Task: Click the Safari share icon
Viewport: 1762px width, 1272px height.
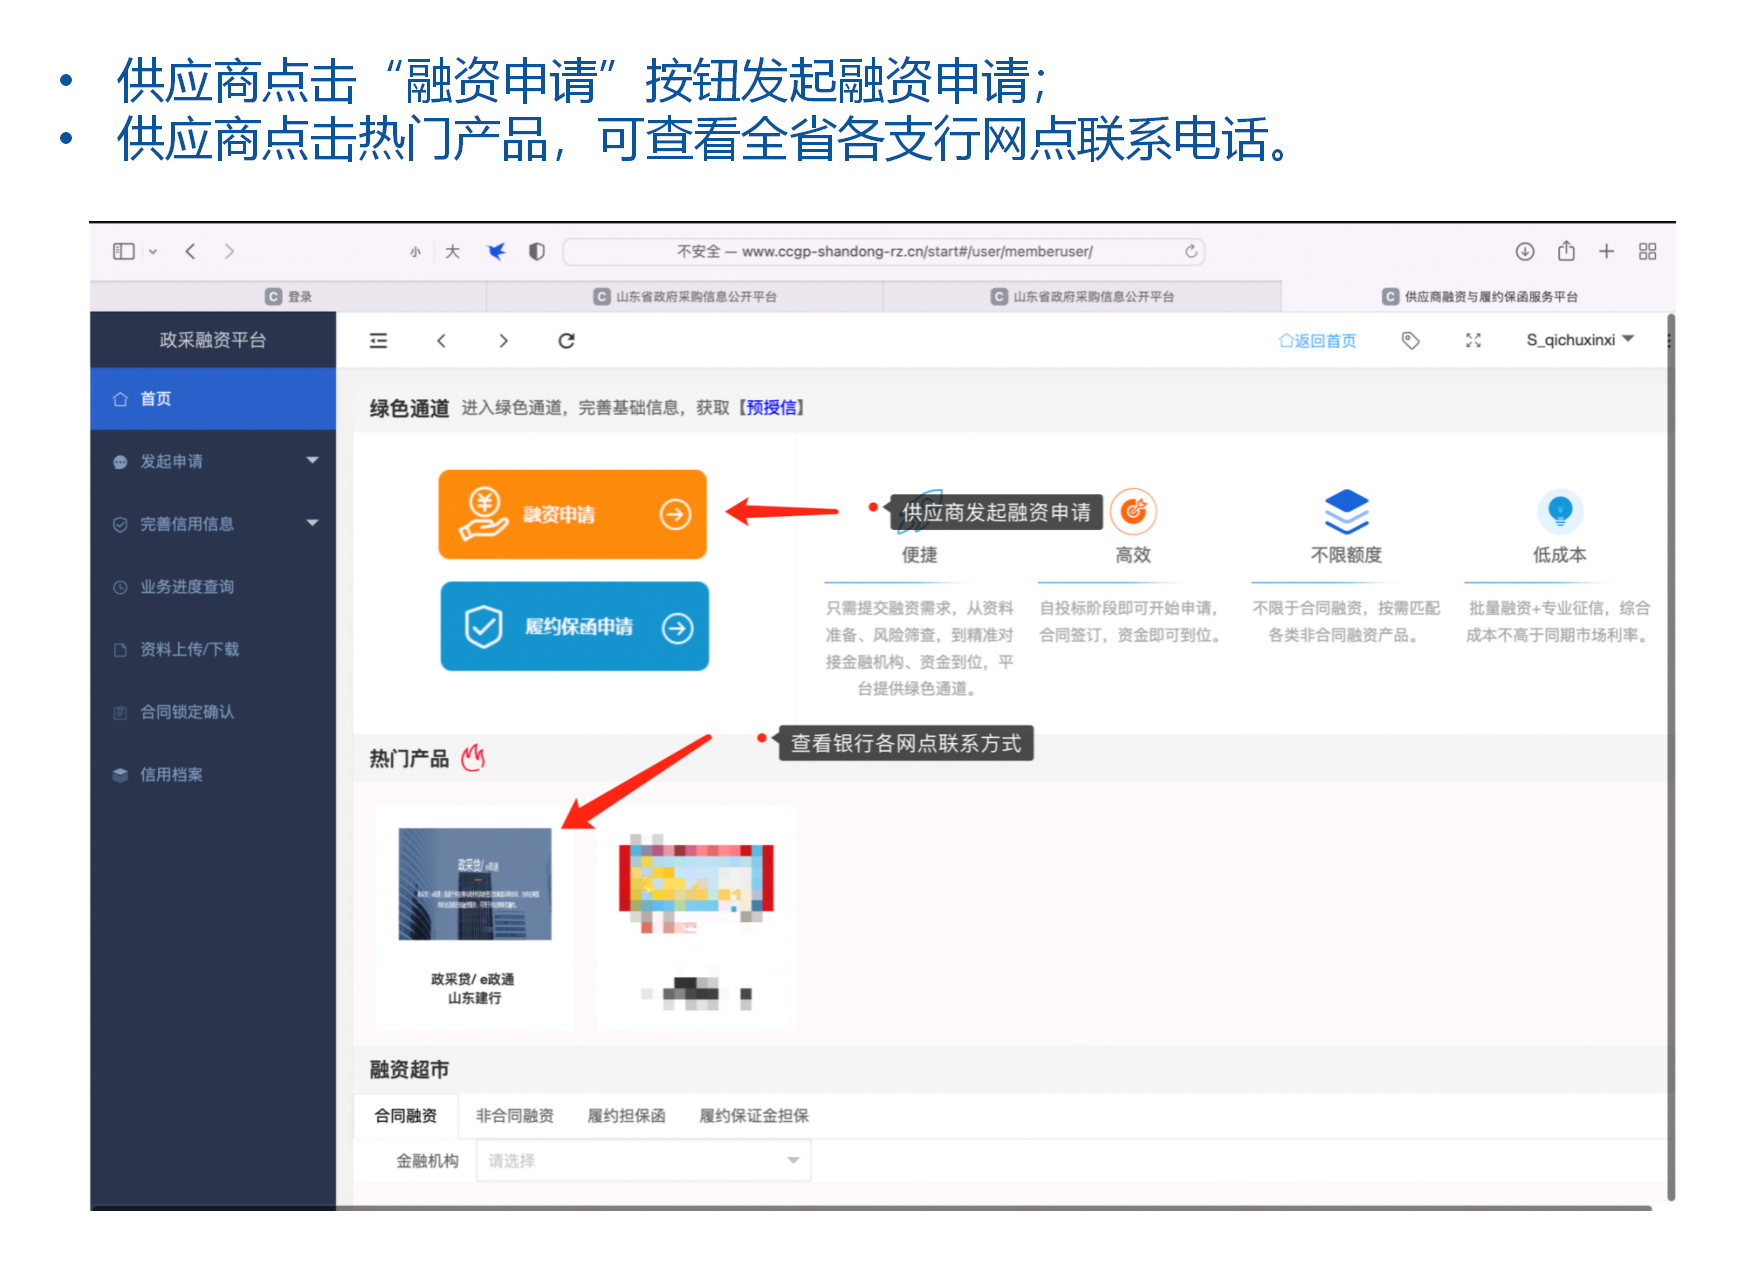Action: tap(1566, 251)
